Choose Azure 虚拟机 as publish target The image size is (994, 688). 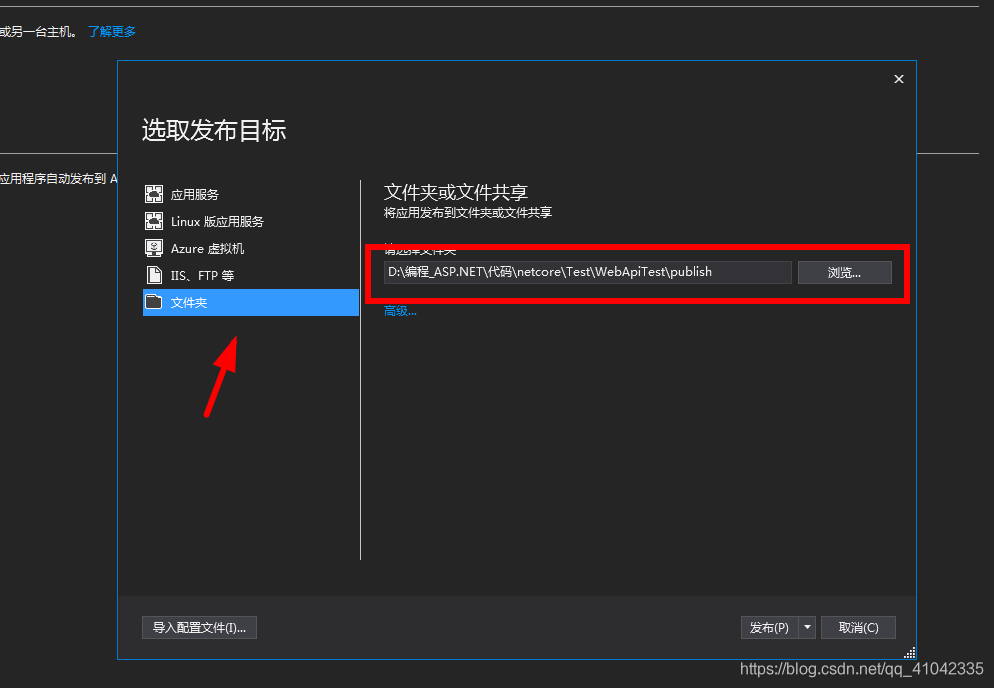tap(205, 248)
